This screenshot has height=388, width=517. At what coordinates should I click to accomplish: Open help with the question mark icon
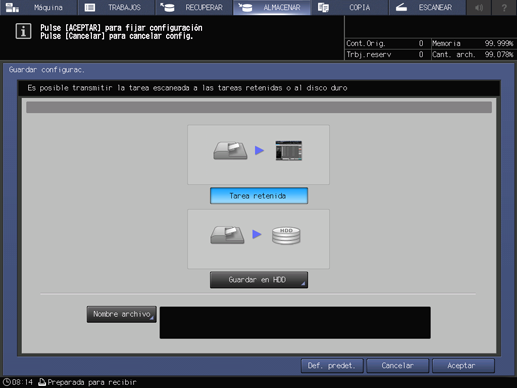click(504, 7)
